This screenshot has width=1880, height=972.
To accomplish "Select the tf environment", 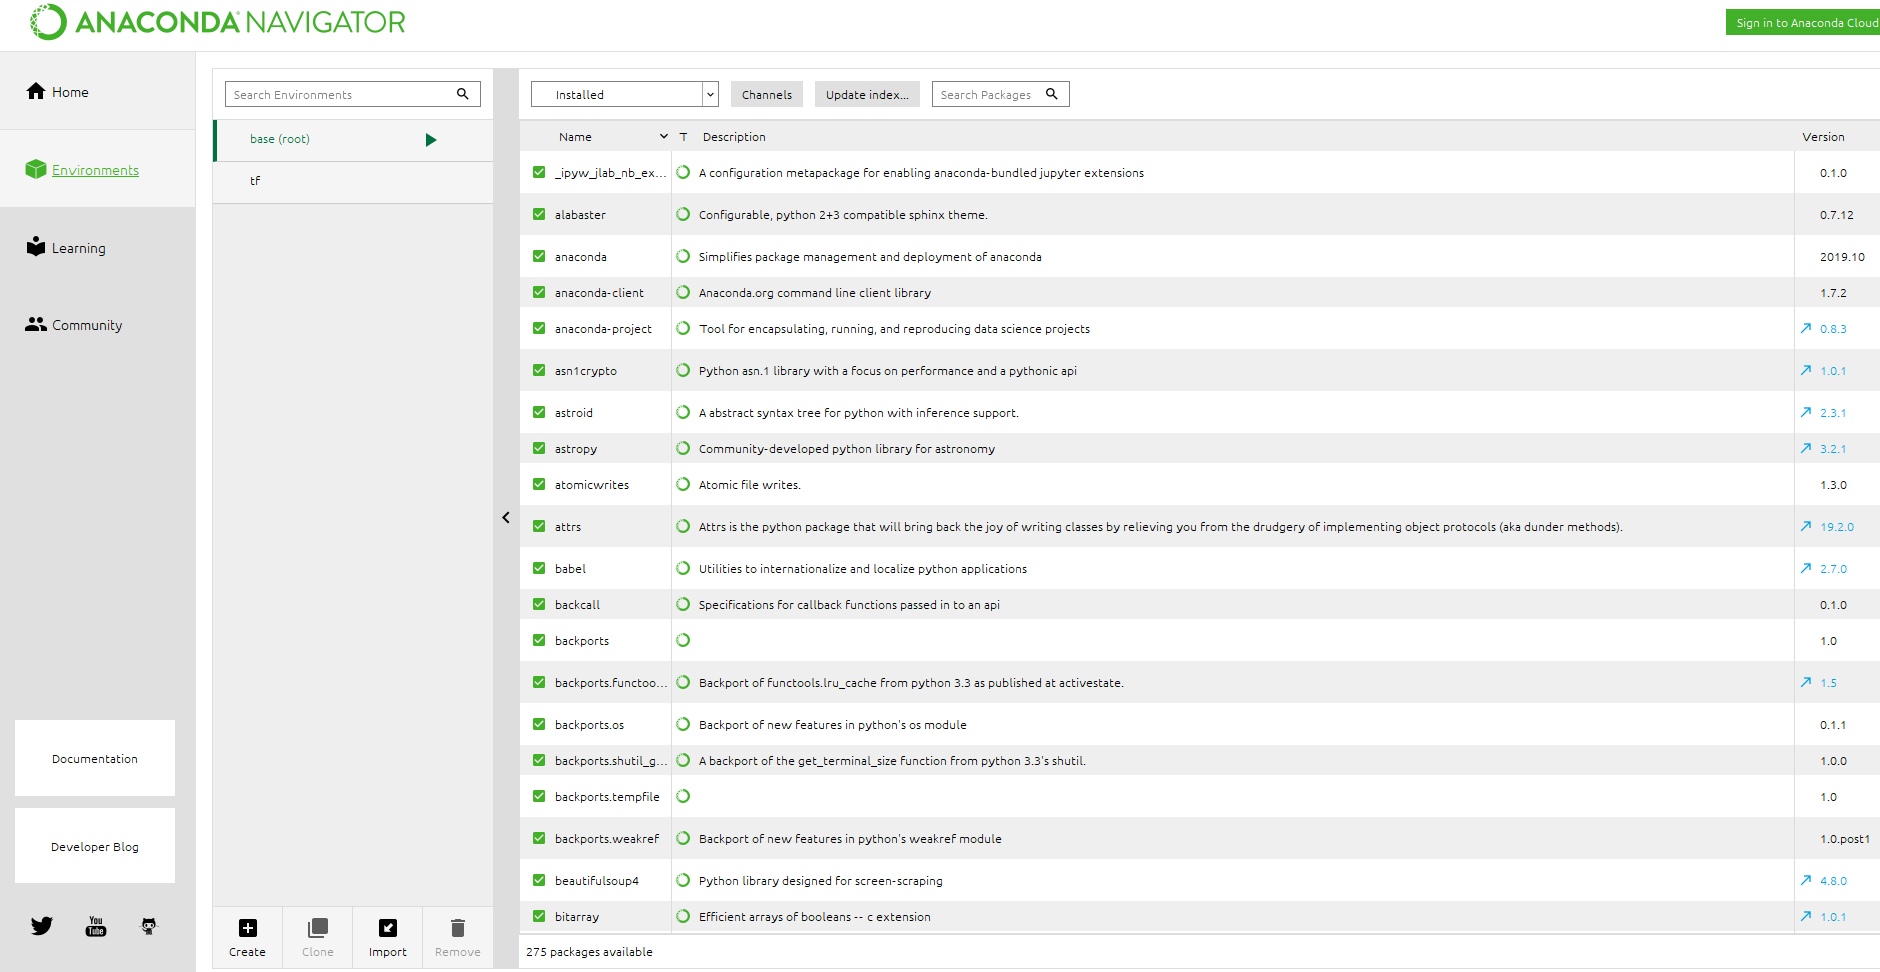I will 353,181.
